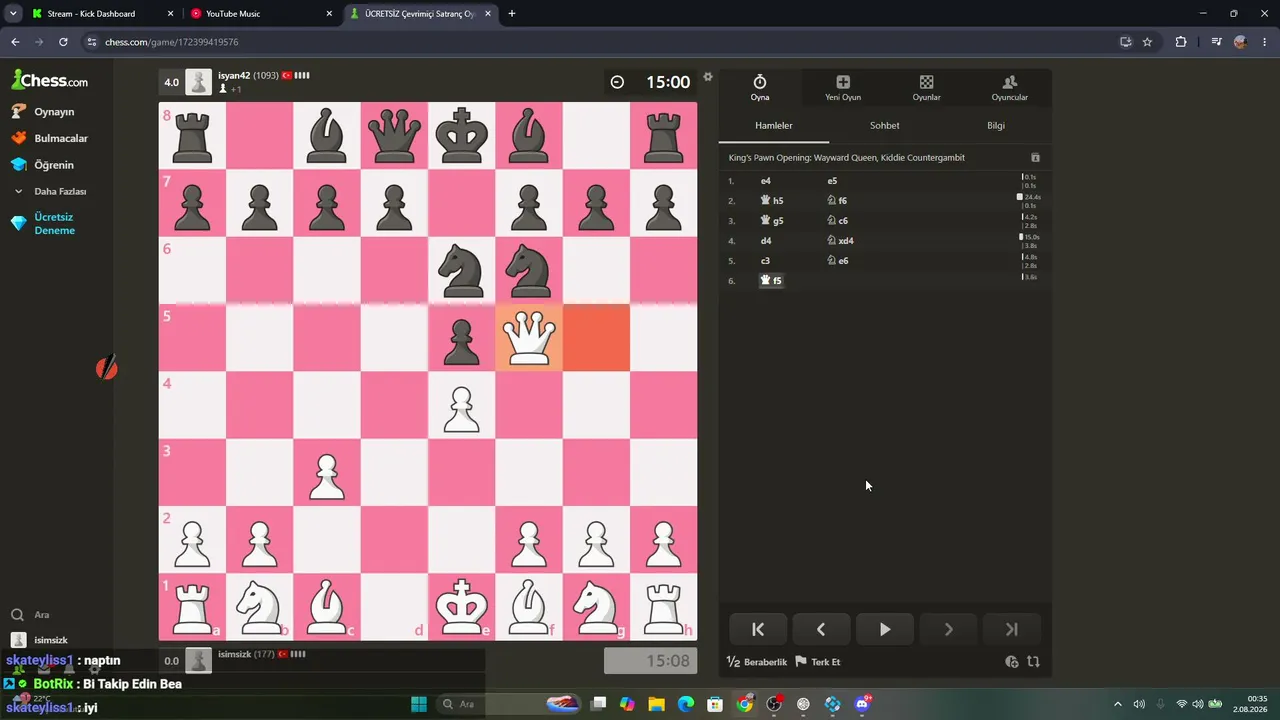The width and height of the screenshot is (1280, 720).
Task: Open the Oyunlar games list icon
Action: click(926, 87)
